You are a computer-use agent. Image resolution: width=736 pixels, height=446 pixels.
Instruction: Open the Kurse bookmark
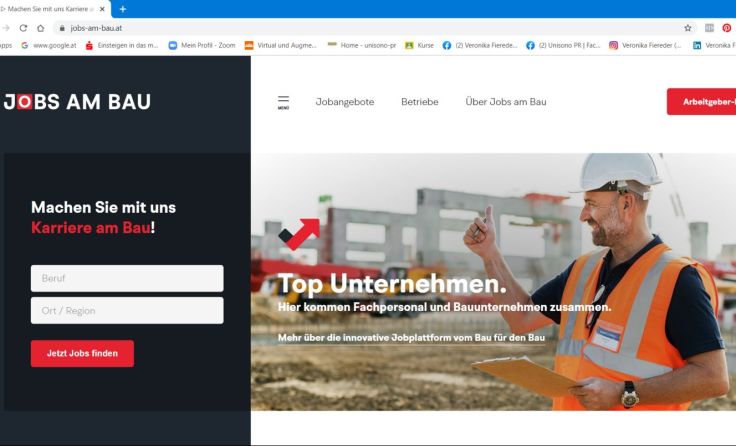420,46
